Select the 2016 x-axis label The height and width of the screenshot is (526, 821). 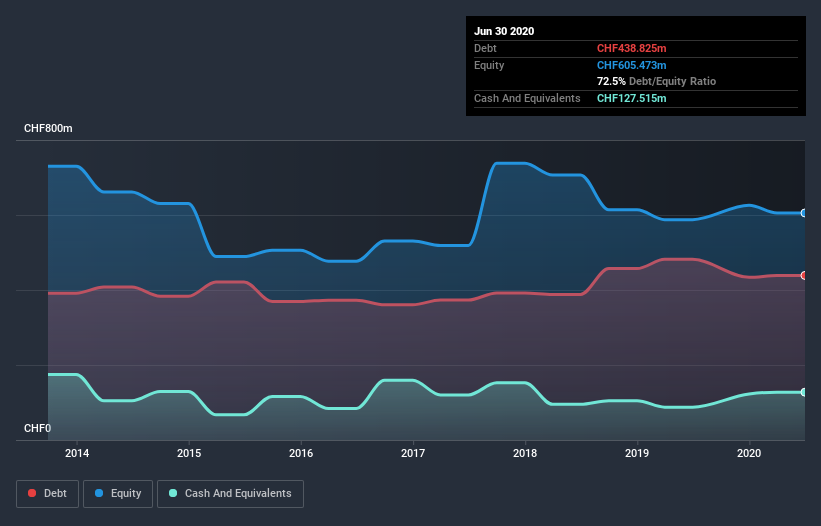[301, 453]
